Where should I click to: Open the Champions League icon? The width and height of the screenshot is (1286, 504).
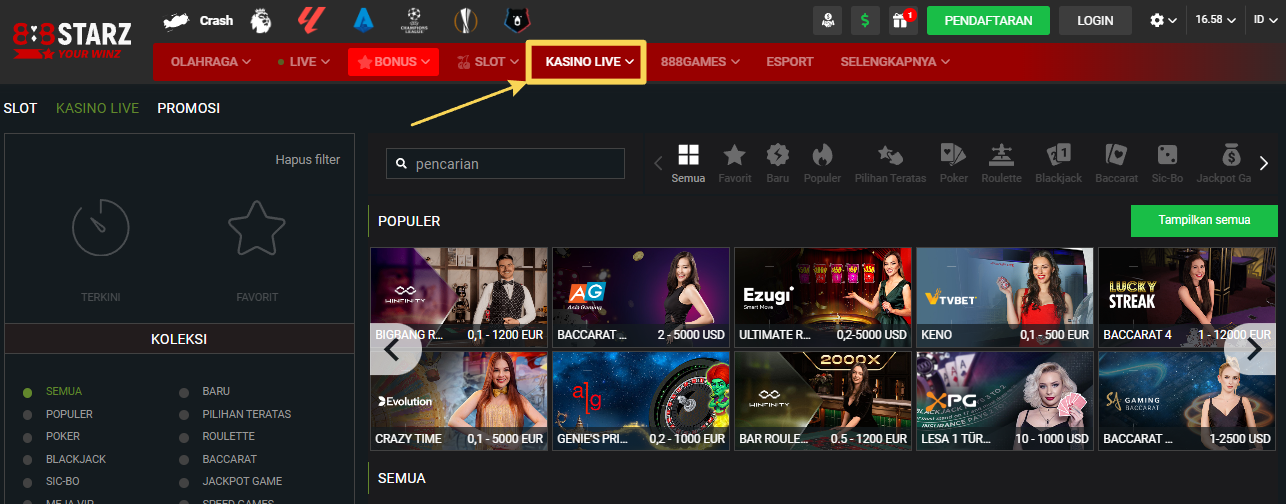coord(413,19)
